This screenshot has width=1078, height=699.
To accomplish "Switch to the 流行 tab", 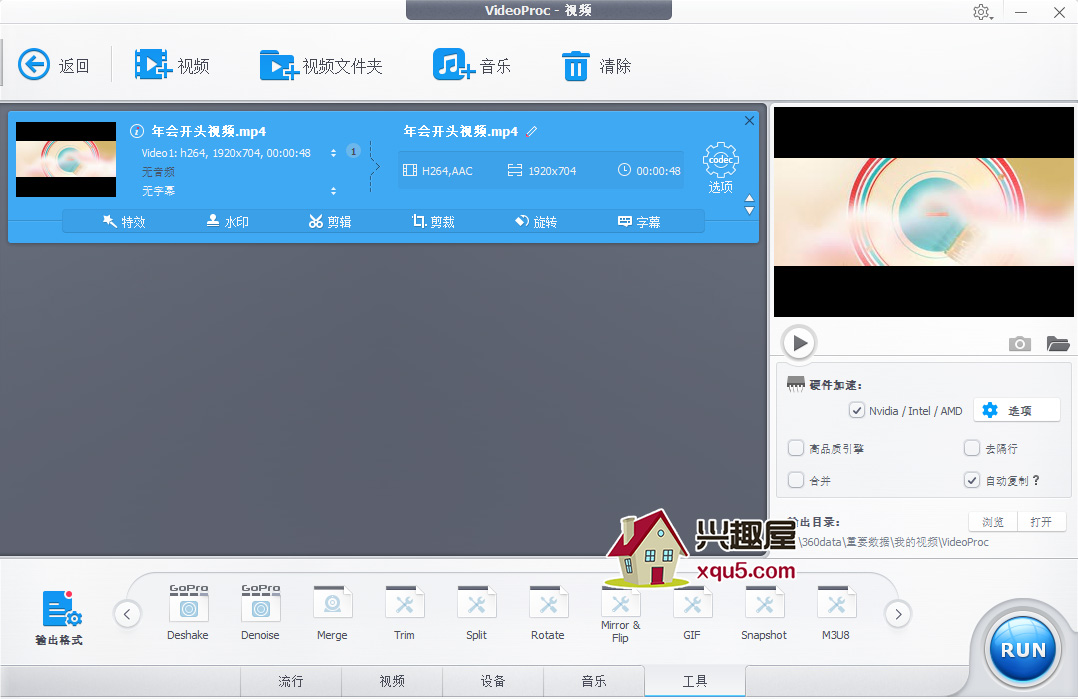I will pos(291,681).
